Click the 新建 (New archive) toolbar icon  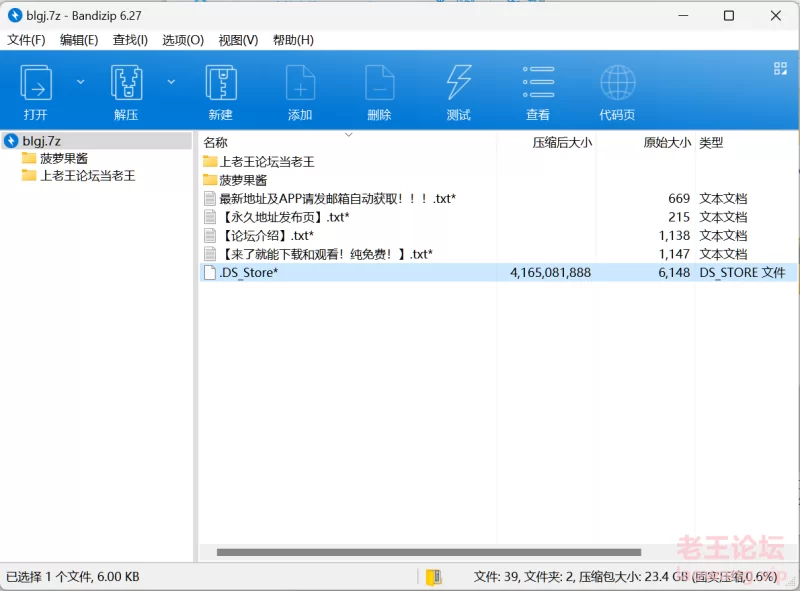(220, 82)
